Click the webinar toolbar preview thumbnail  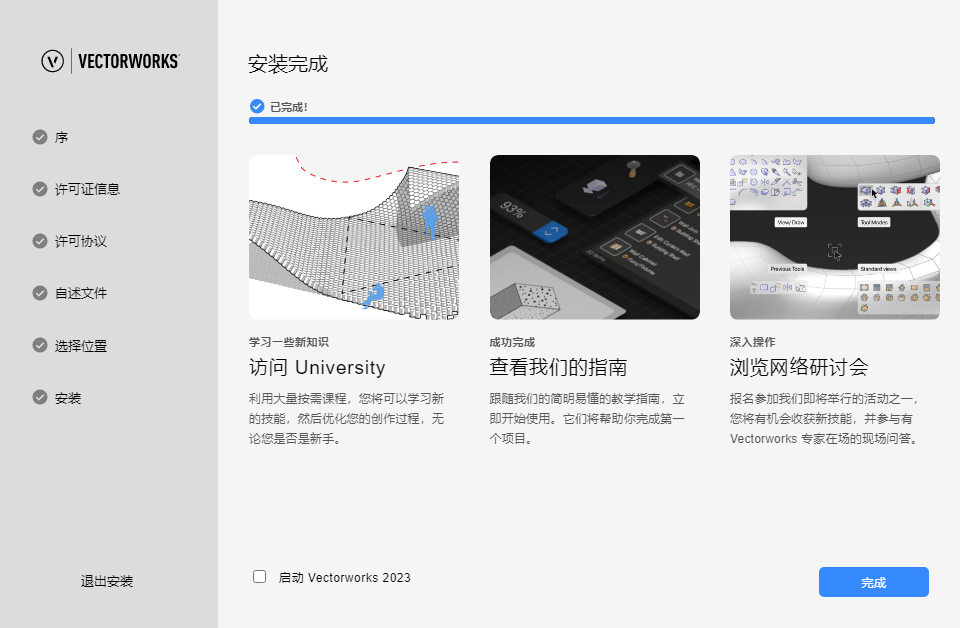coord(834,236)
